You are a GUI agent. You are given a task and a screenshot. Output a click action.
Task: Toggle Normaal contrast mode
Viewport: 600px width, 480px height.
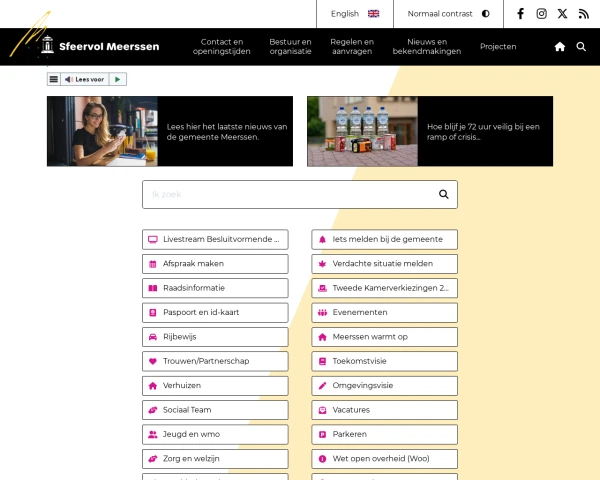[449, 14]
